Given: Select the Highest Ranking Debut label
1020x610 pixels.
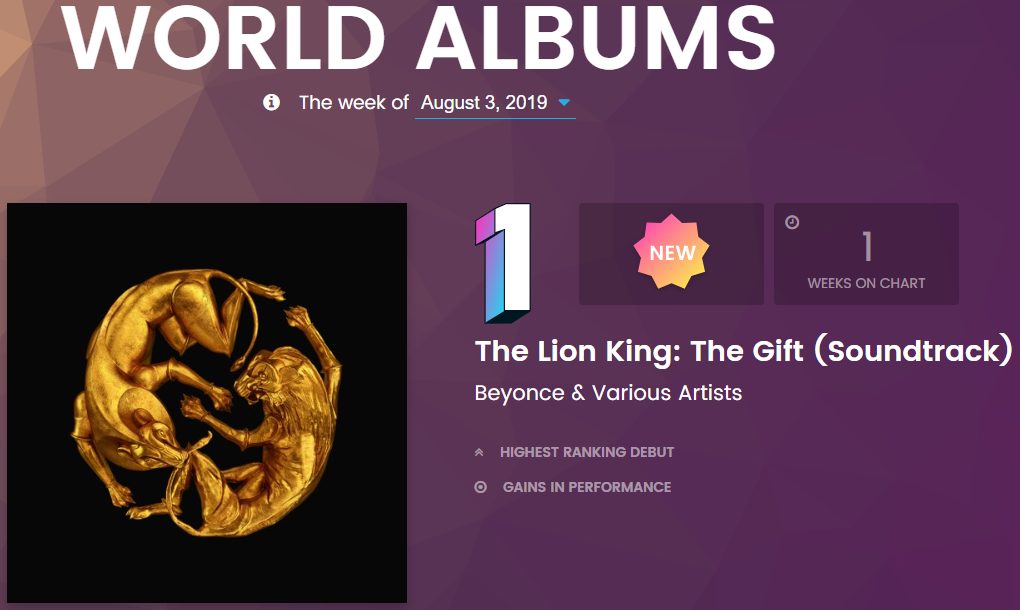Looking at the screenshot, I should (x=587, y=452).
